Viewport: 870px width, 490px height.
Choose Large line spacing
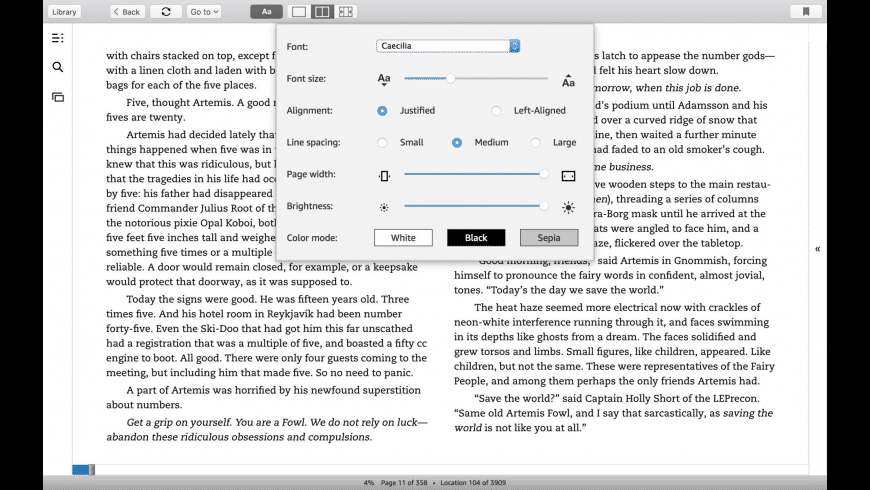pyautogui.click(x=535, y=143)
